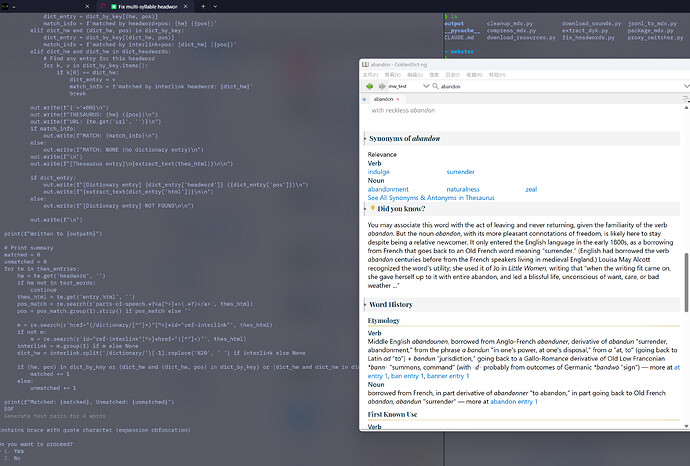Open the 编辑 (Edit) menu
690x466 pixels.
[x=415, y=75]
